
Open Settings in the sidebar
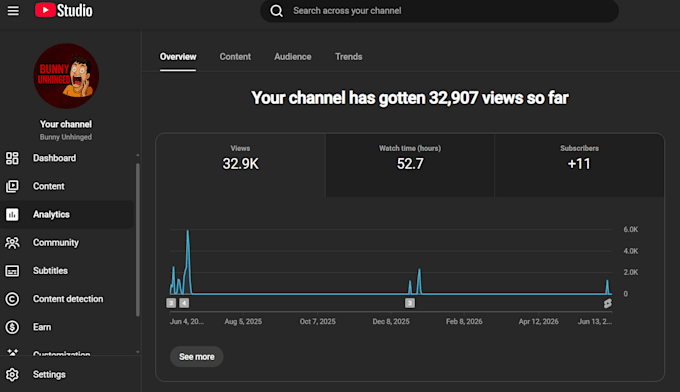[67, 374]
